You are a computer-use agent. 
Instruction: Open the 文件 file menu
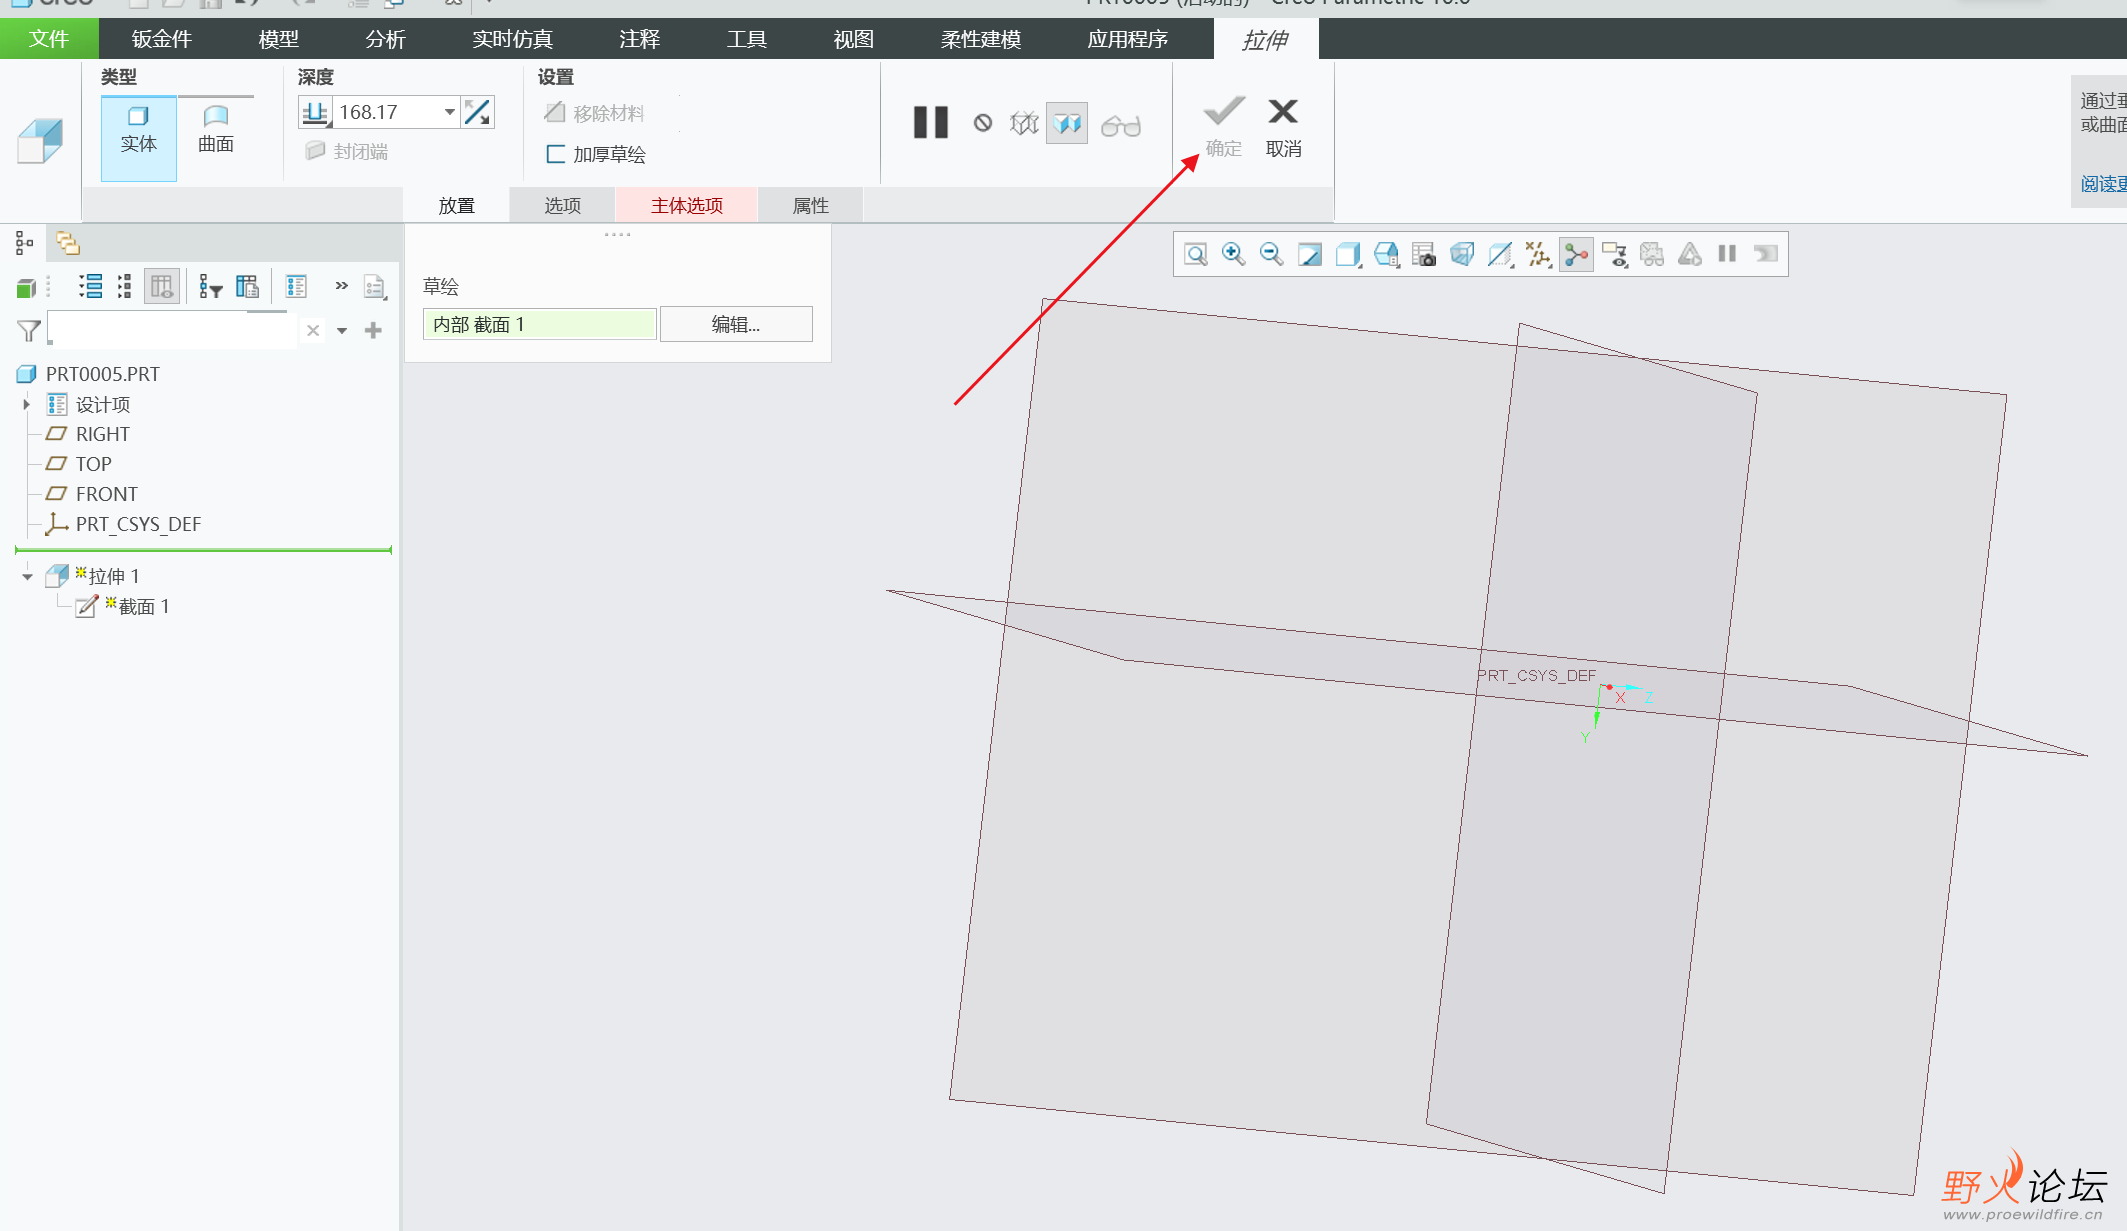click(49, 39)
